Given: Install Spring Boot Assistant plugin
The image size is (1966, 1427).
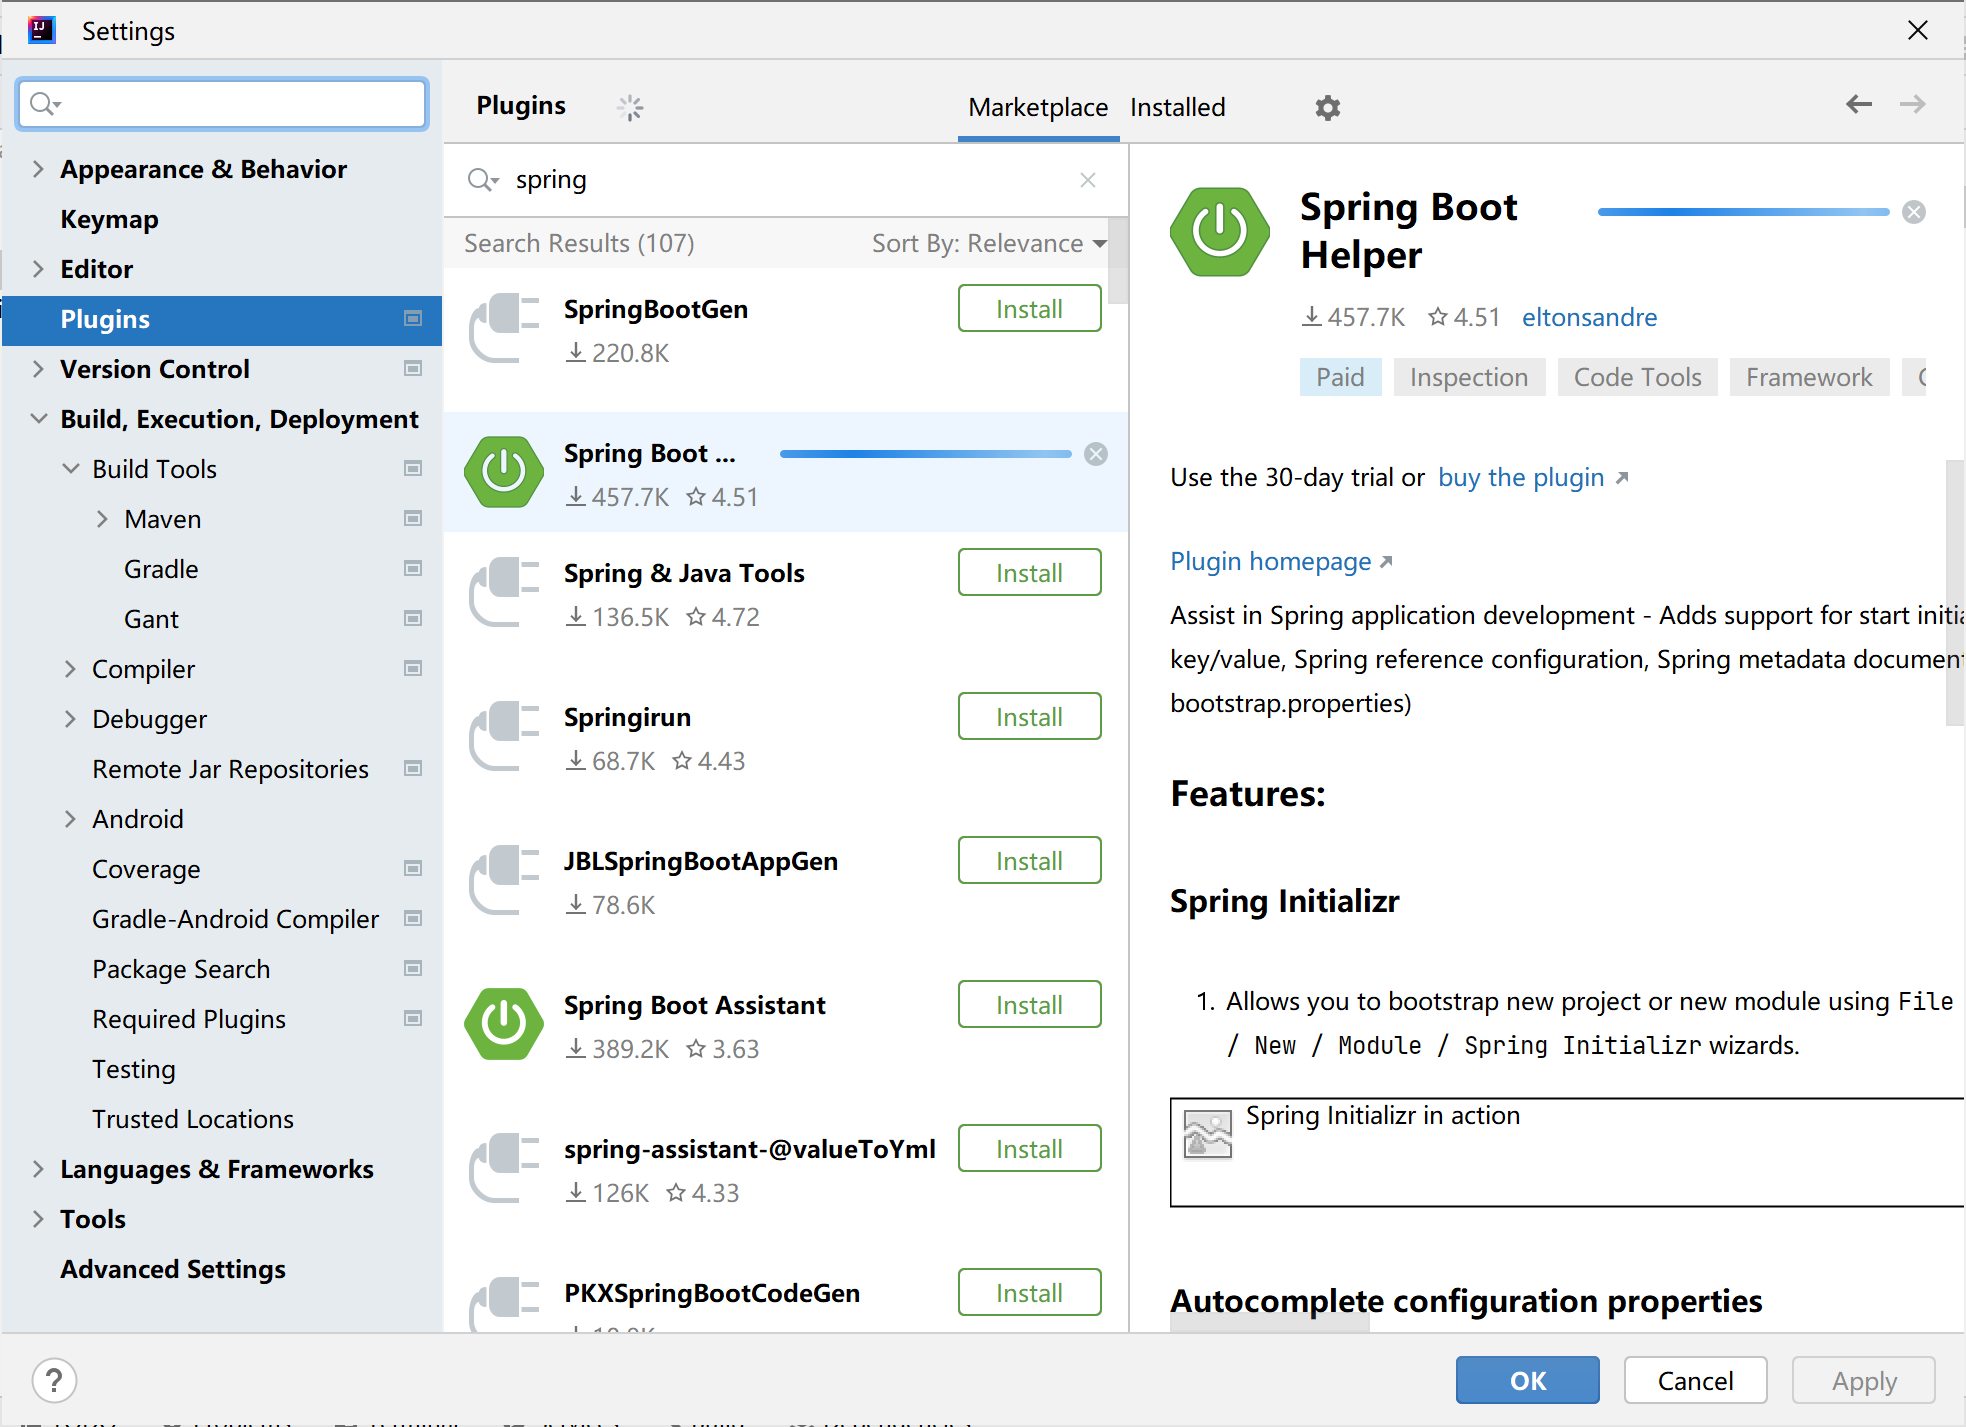Looking at the screenshot, I should [1029, 1005].
